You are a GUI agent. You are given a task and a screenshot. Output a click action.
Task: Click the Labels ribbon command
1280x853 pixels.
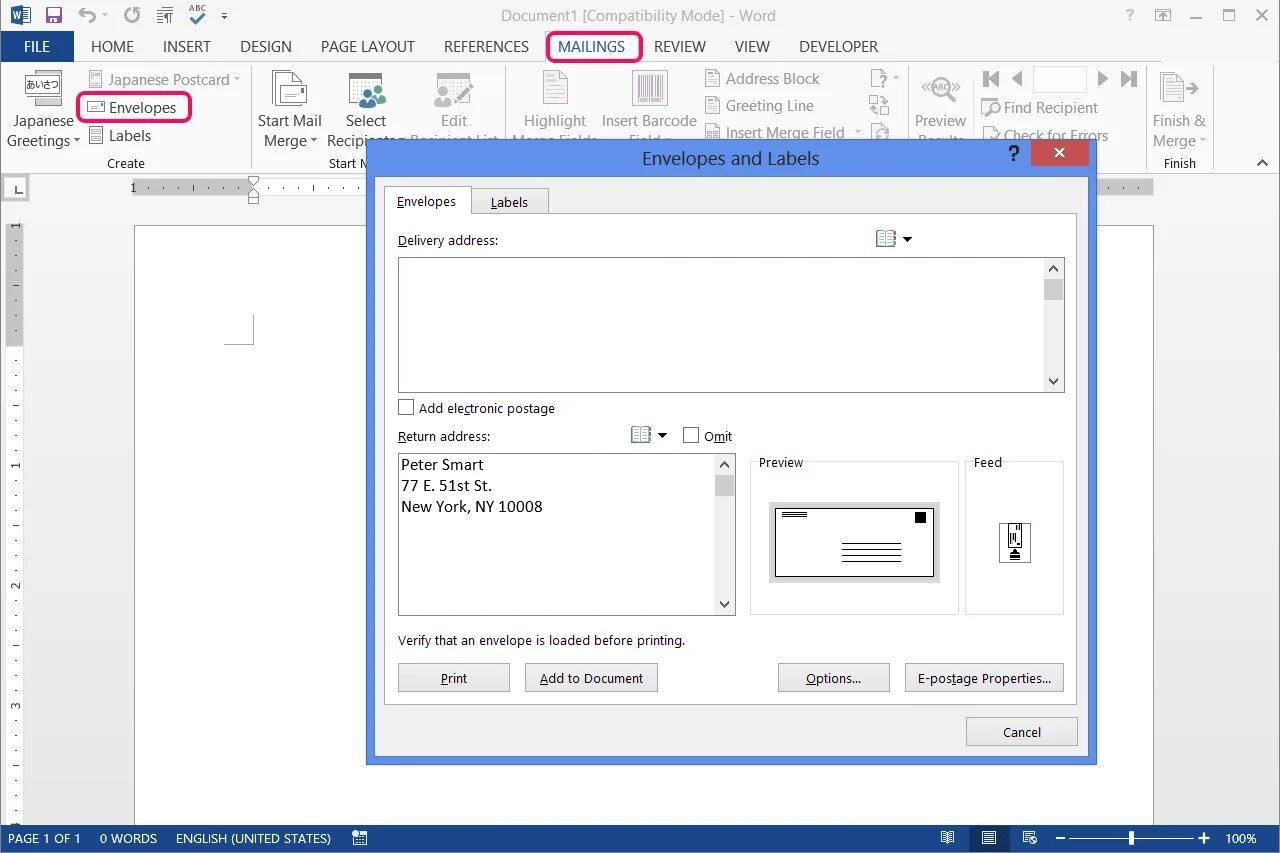click(120, 135)
